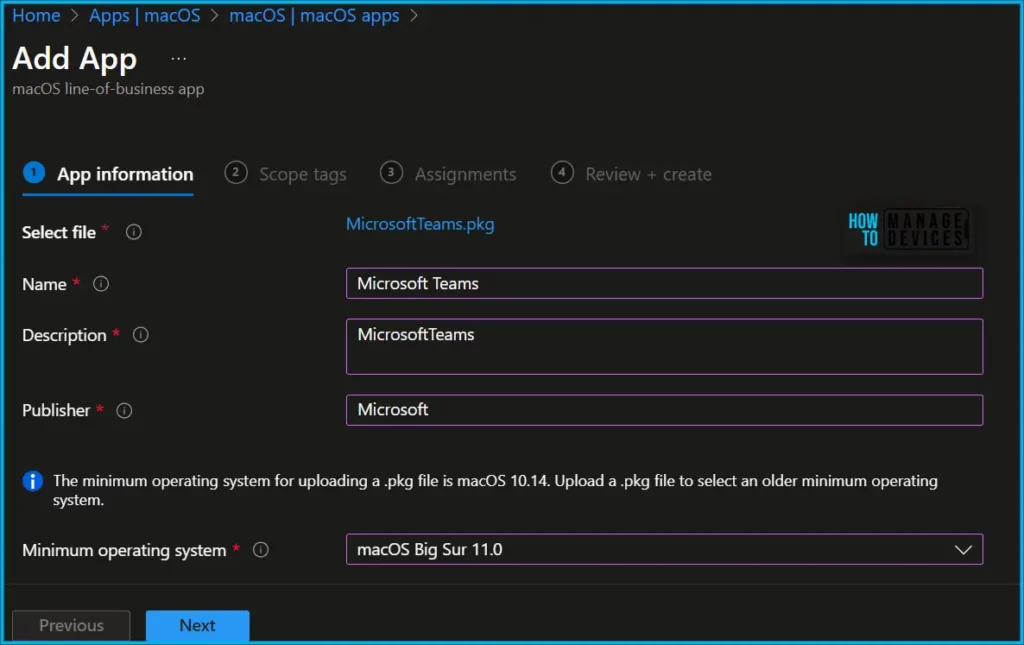Open info icon beside Publisher label
This screenshot has height=645, width=1024.
point(124,411)
